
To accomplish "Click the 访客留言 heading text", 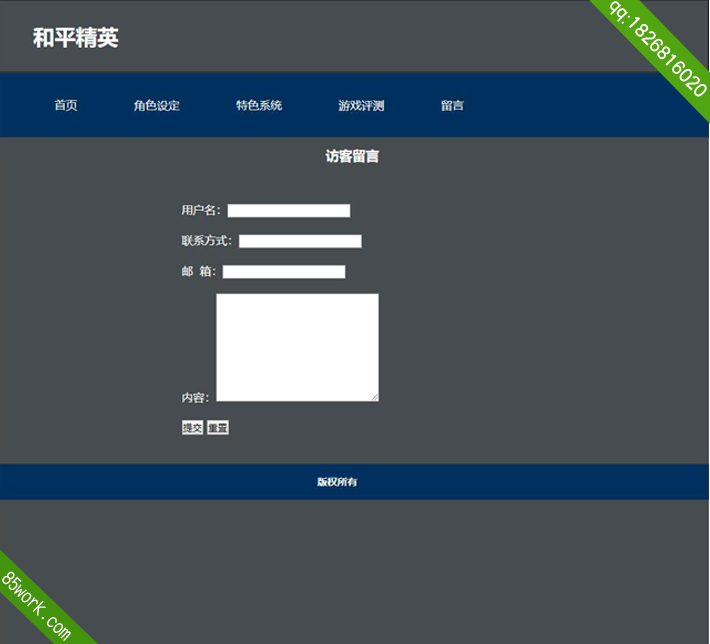I will pos(352,156).
